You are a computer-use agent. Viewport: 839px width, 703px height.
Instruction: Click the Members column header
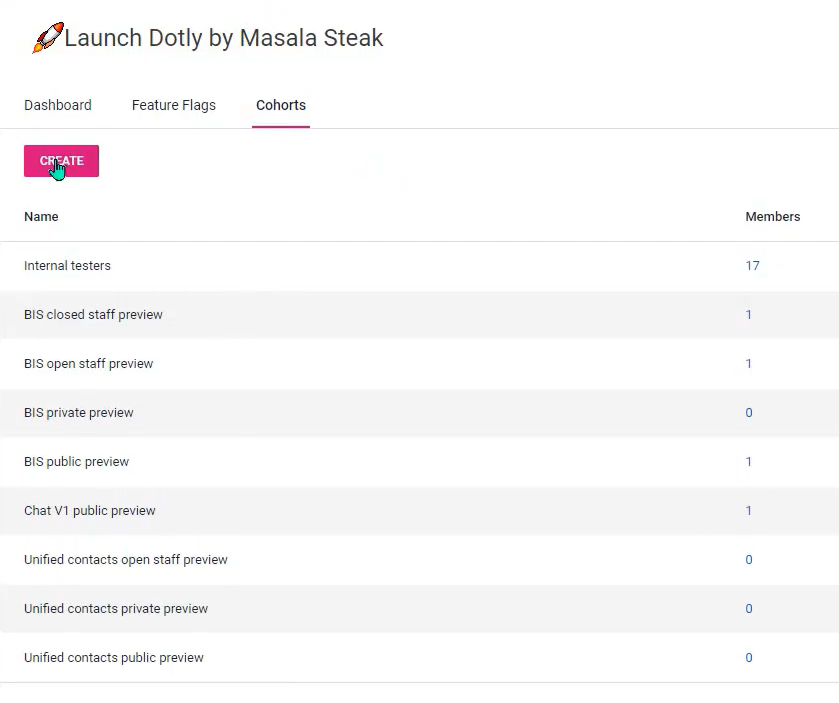[x=772, y=217]
